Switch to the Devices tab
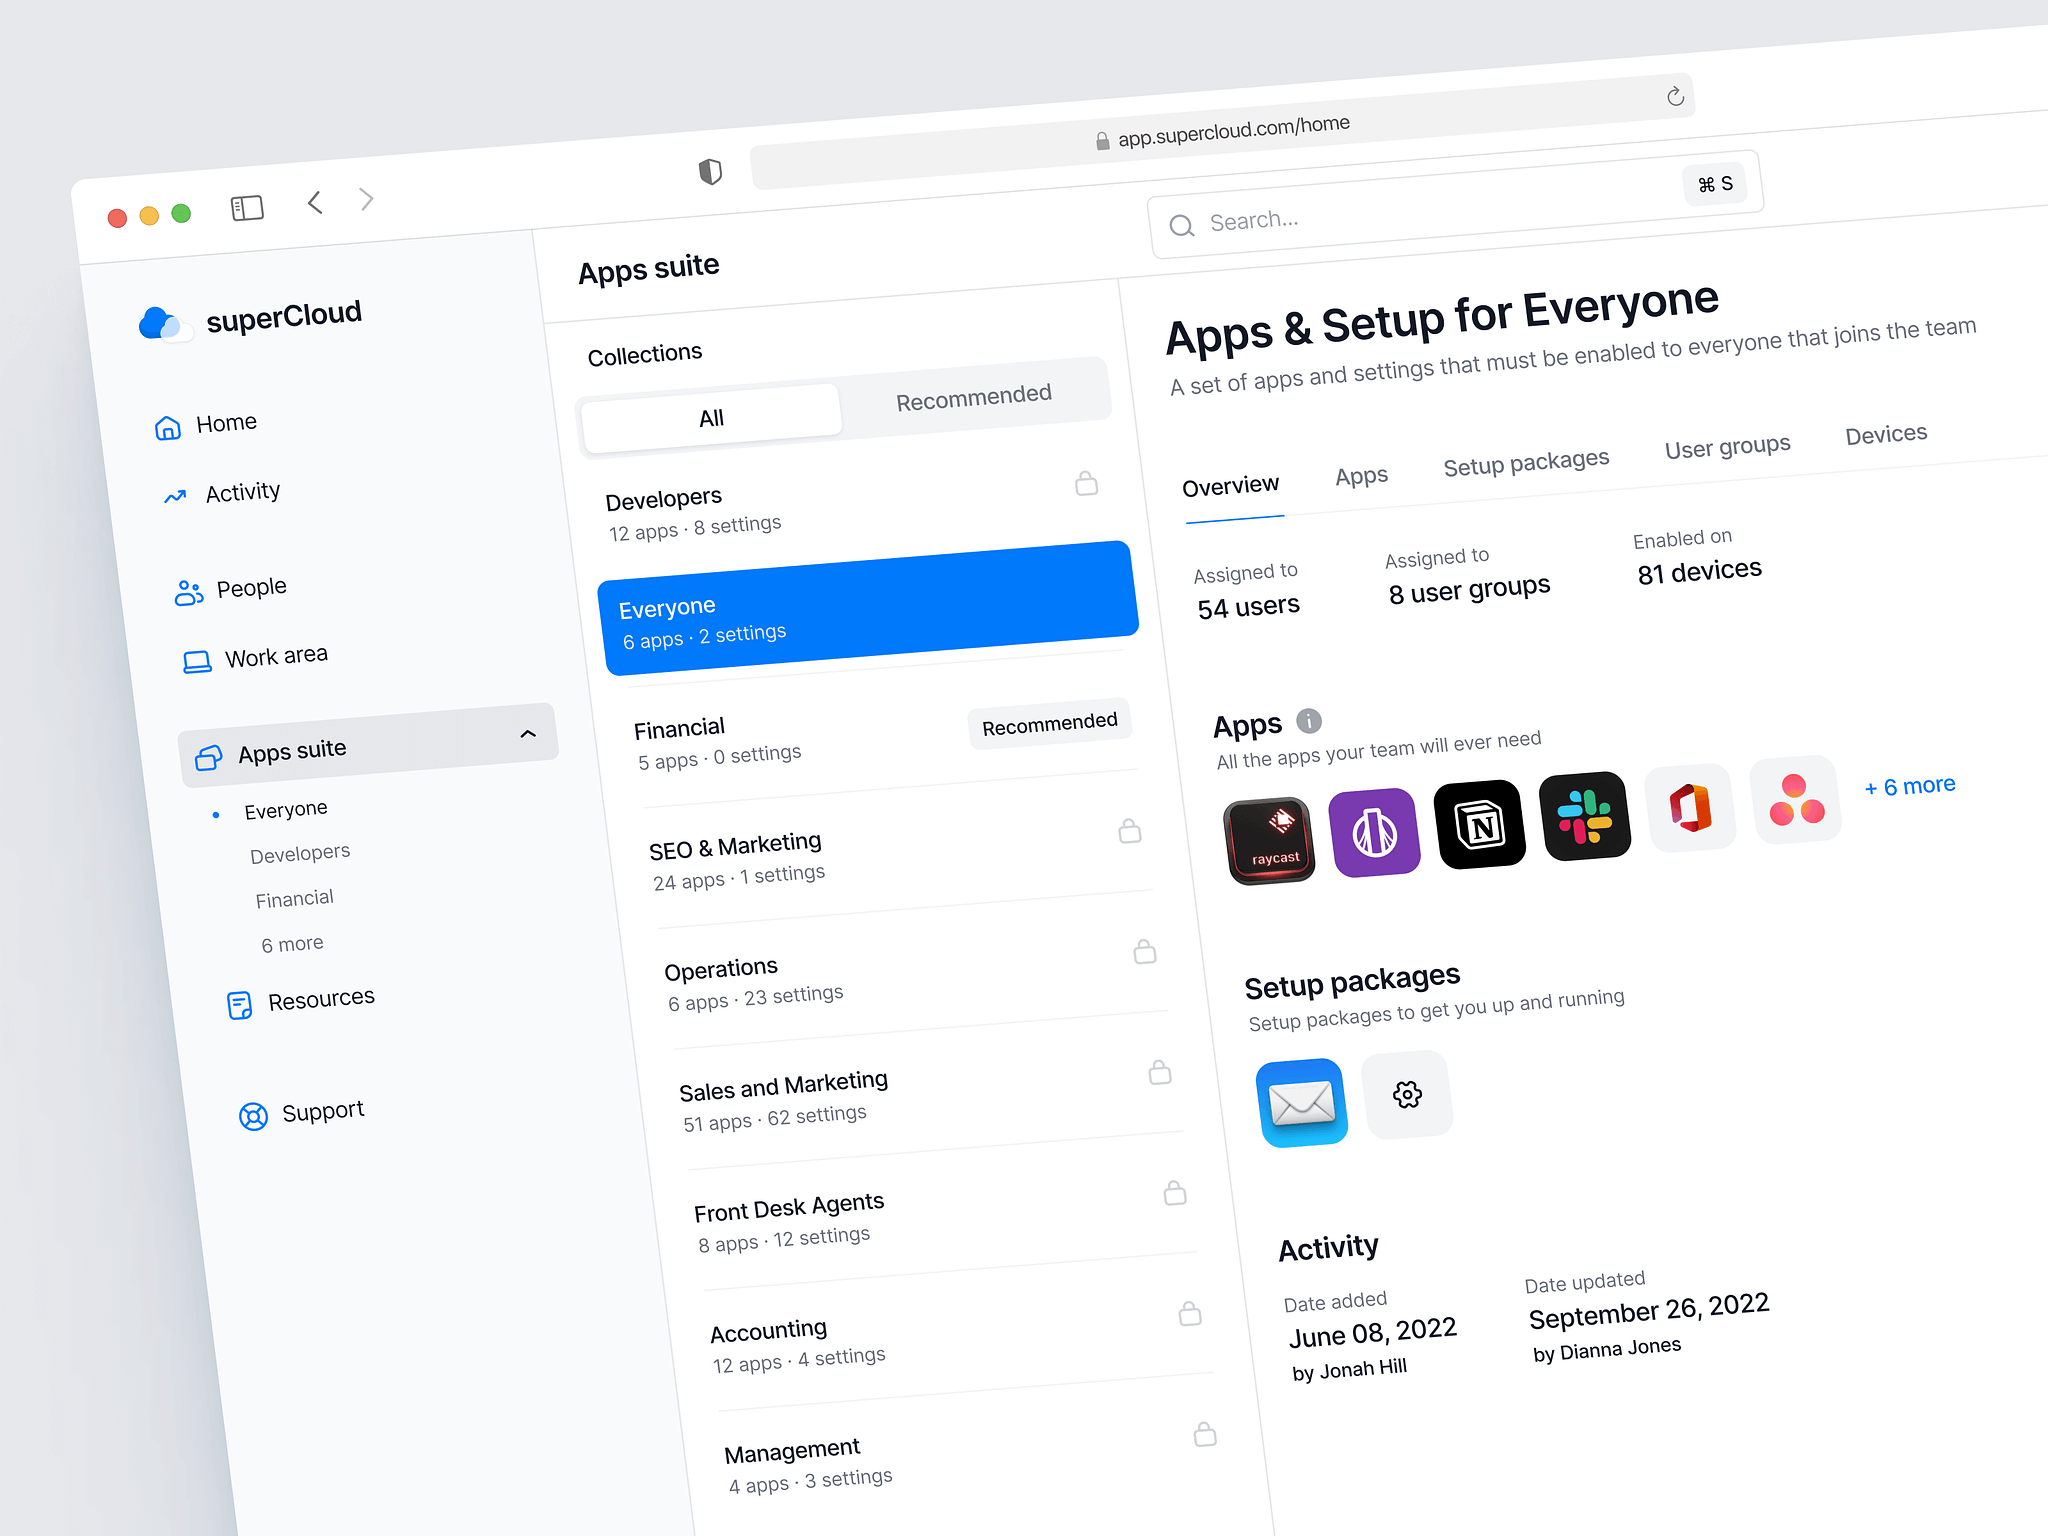The image size is (2048, 1536). coord(1886,435)
